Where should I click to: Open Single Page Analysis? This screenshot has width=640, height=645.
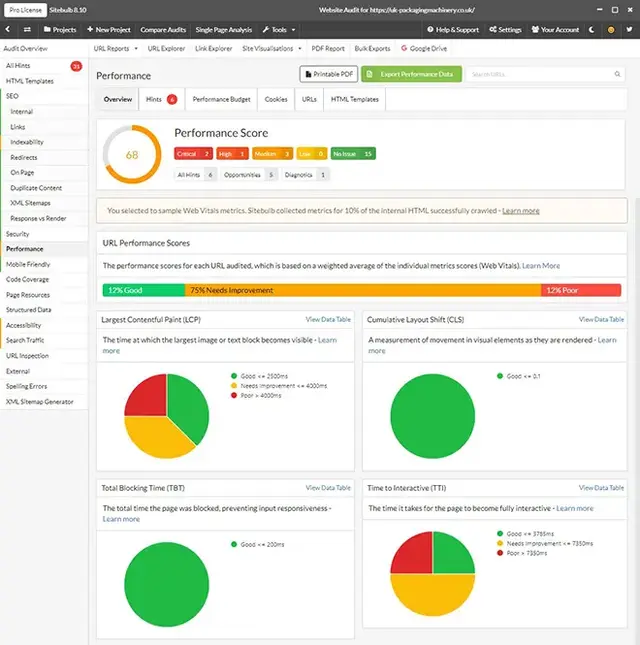coord(223,30)
